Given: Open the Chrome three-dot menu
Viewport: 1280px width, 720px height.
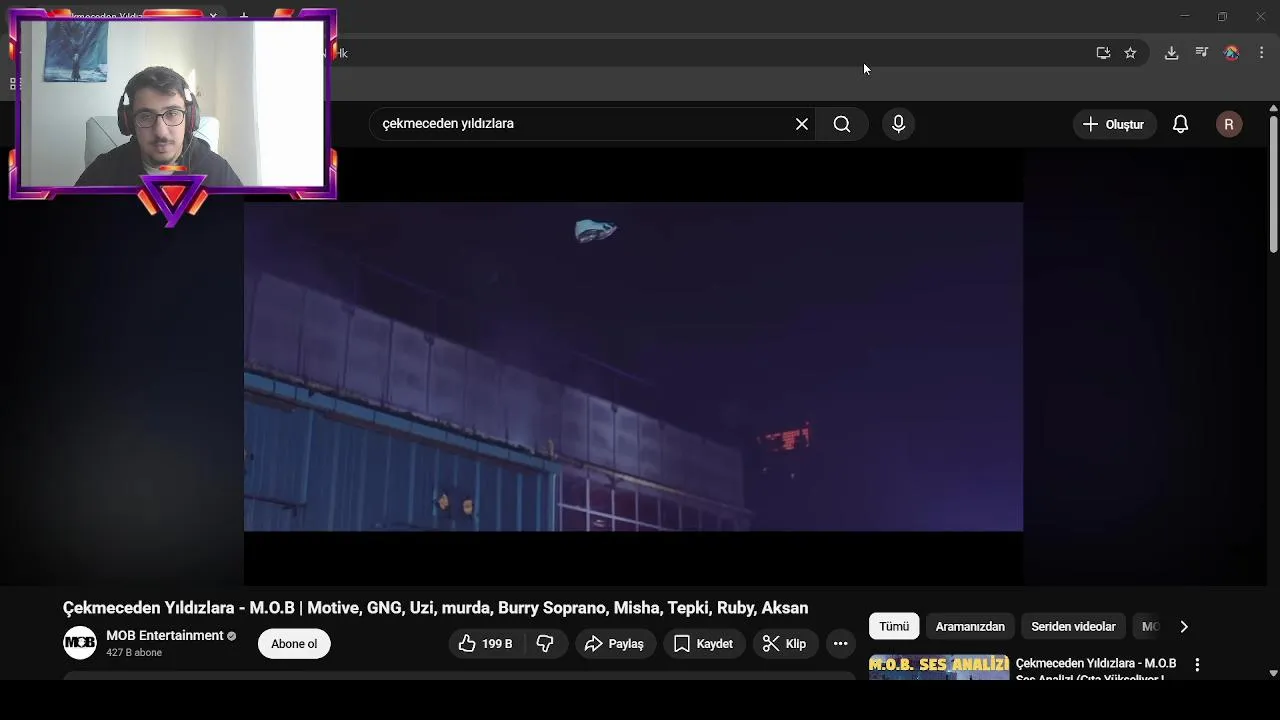Looking at the screenshot, I should click(x=1262, y=53).
